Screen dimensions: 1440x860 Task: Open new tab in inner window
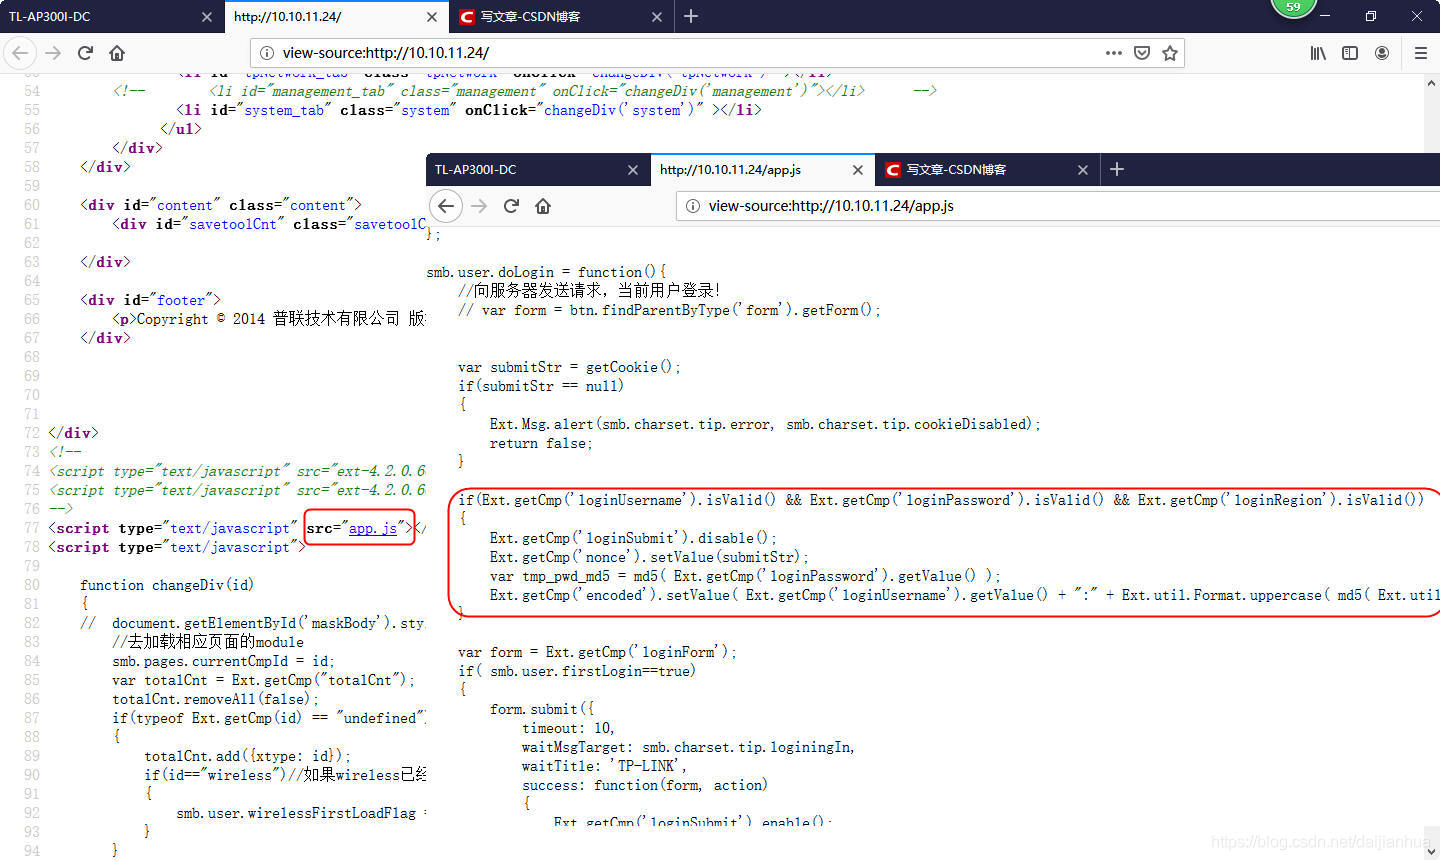1117,169
